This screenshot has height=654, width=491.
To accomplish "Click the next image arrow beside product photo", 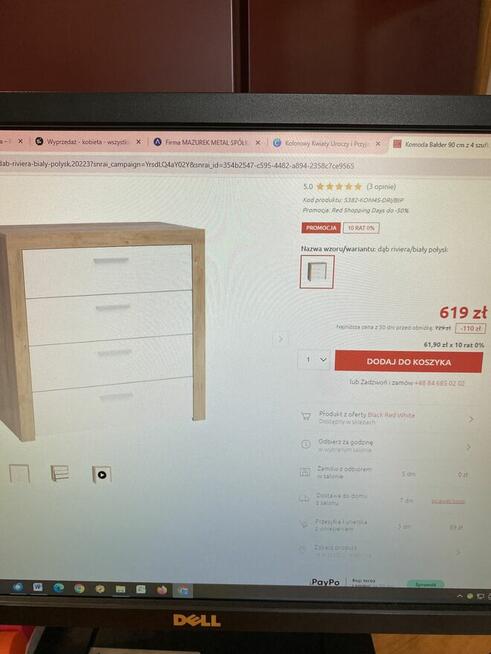I will (281, 339).
